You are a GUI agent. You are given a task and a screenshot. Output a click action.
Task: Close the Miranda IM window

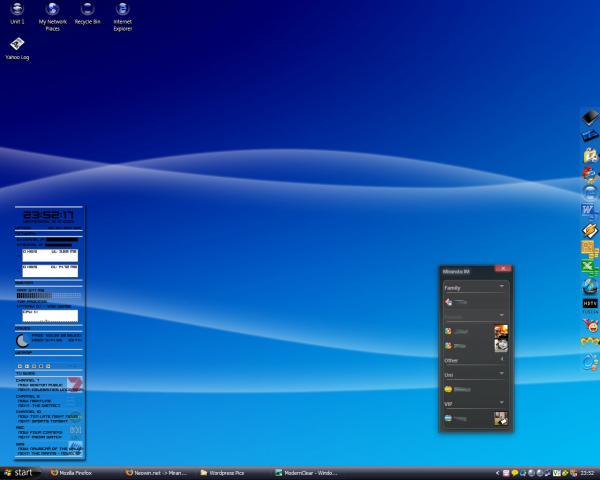pos(503,269)
